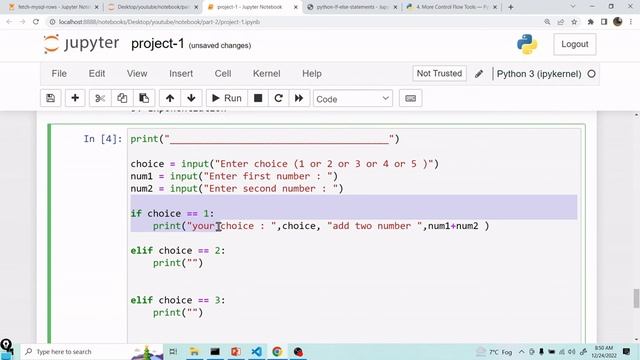The height and width of the screenshot is (360, 640).
Task: Open the tab search chevron in title bar
Action: (573, 7)
